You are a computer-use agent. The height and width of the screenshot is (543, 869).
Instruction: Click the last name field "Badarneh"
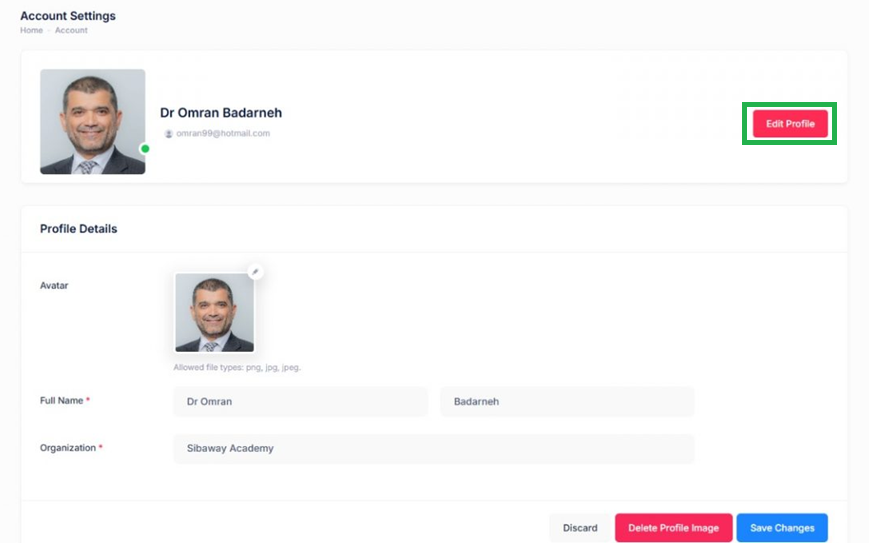(567, 401)
